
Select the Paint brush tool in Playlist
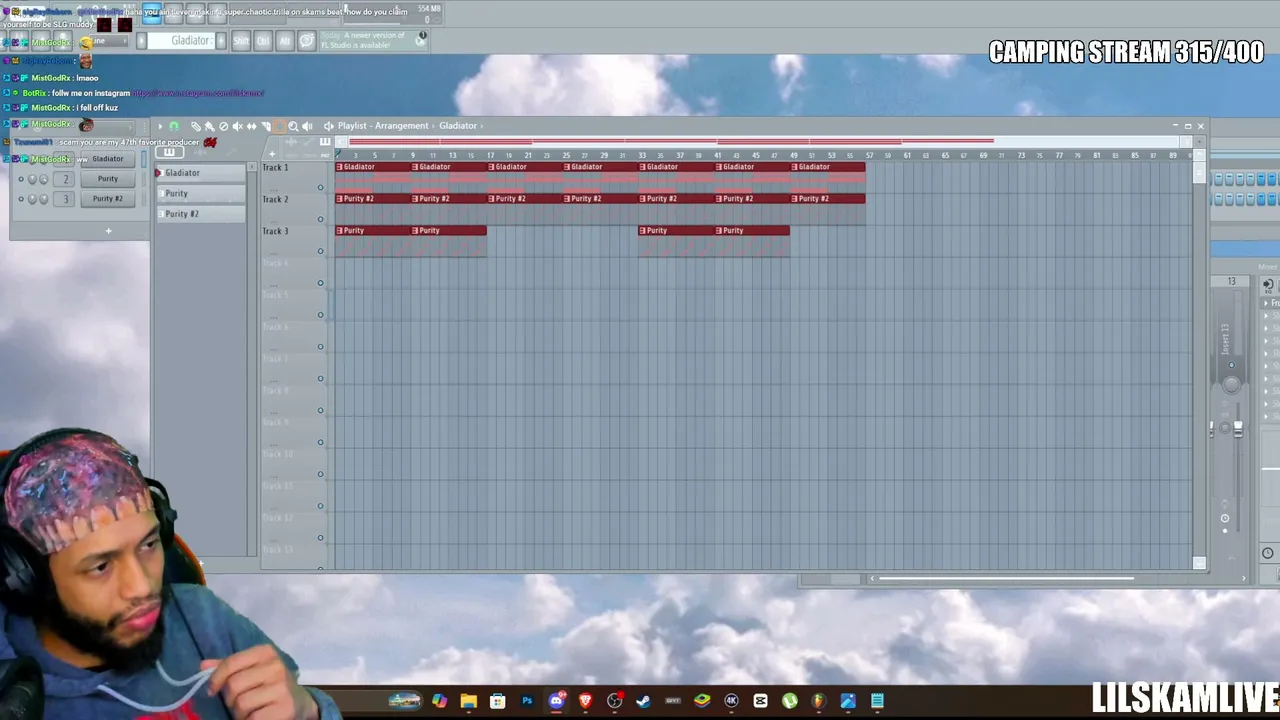click(210, 126)
